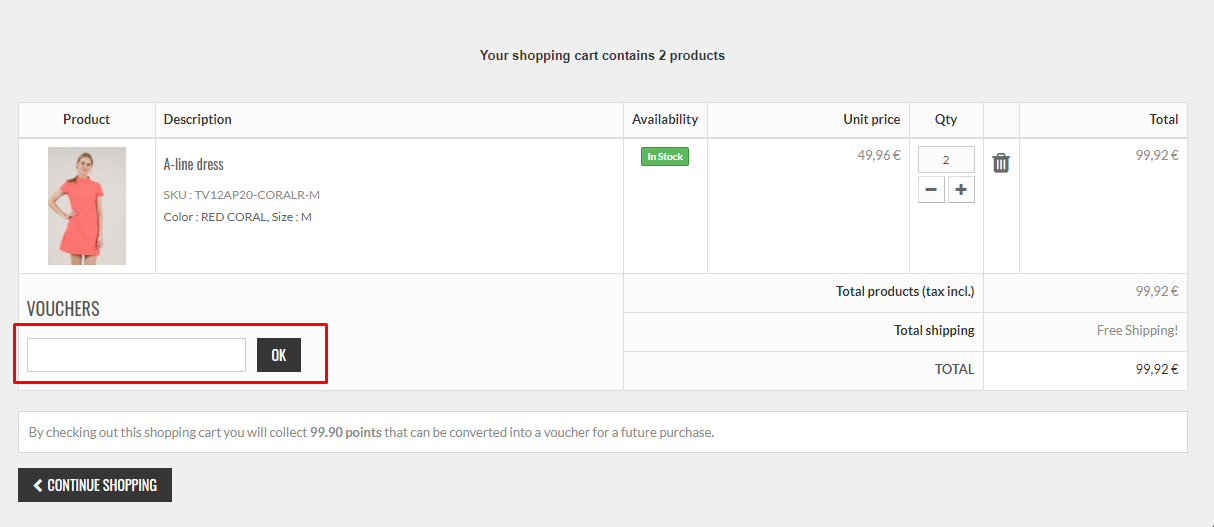Screen dimensions: 1214x527
Task: Click the In Stock availability badge
Action: coord(665,157)
